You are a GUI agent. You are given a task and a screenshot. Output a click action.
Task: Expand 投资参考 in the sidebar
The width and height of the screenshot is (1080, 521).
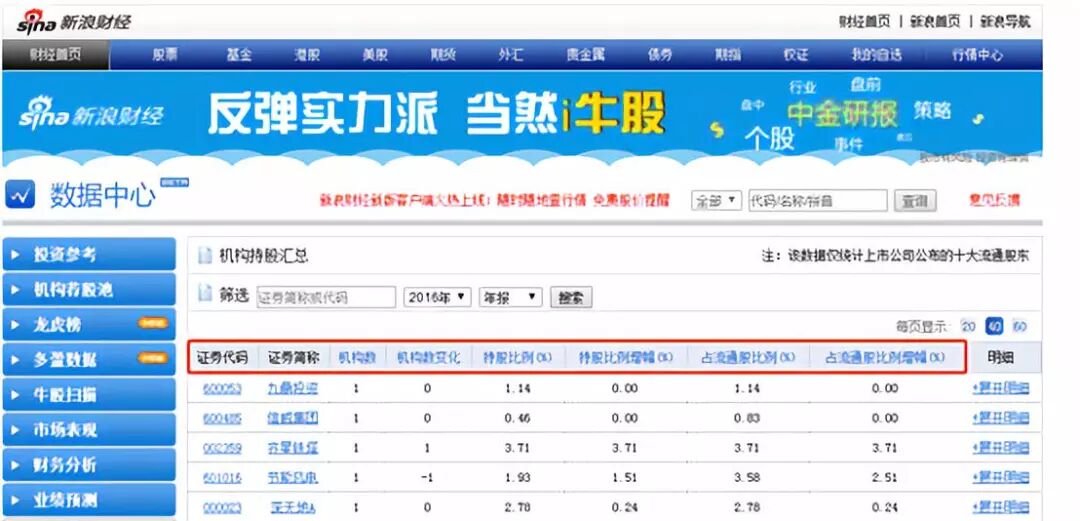click(x=90, y=254)
